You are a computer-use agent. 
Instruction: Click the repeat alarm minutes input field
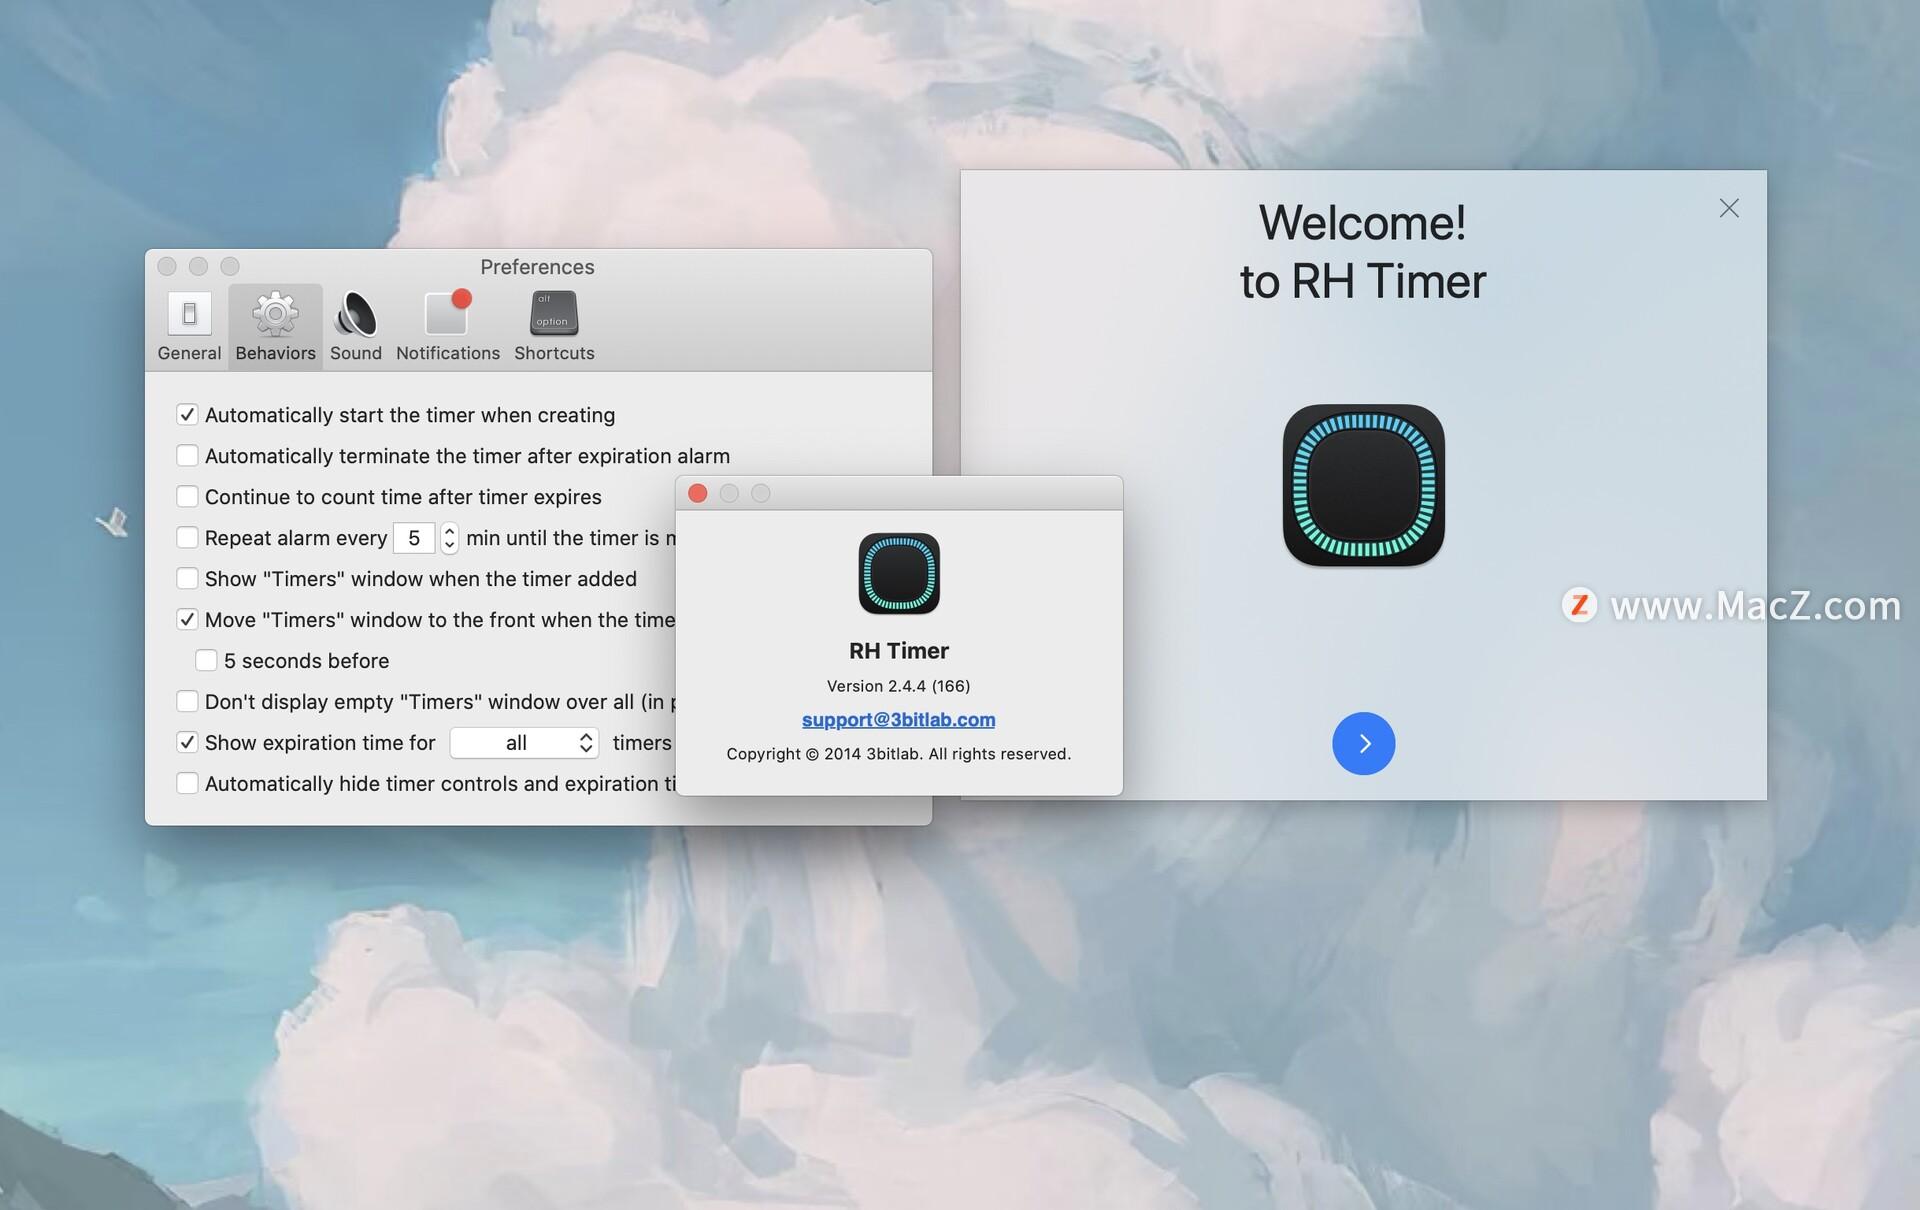point(413,538)
